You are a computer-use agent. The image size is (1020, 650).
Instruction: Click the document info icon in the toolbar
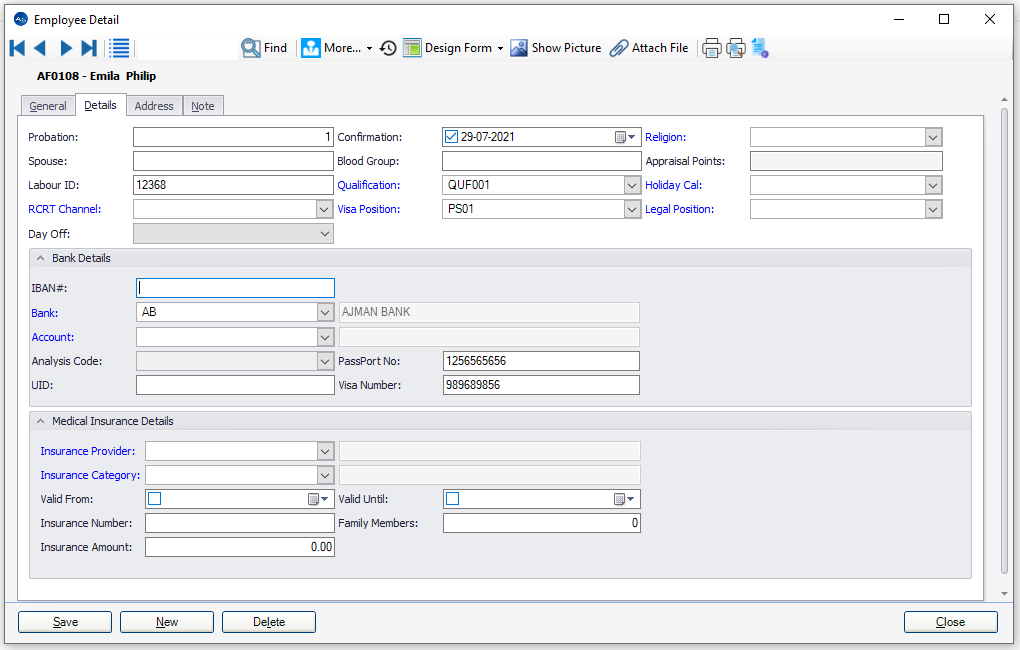click(x=760, y=47)
